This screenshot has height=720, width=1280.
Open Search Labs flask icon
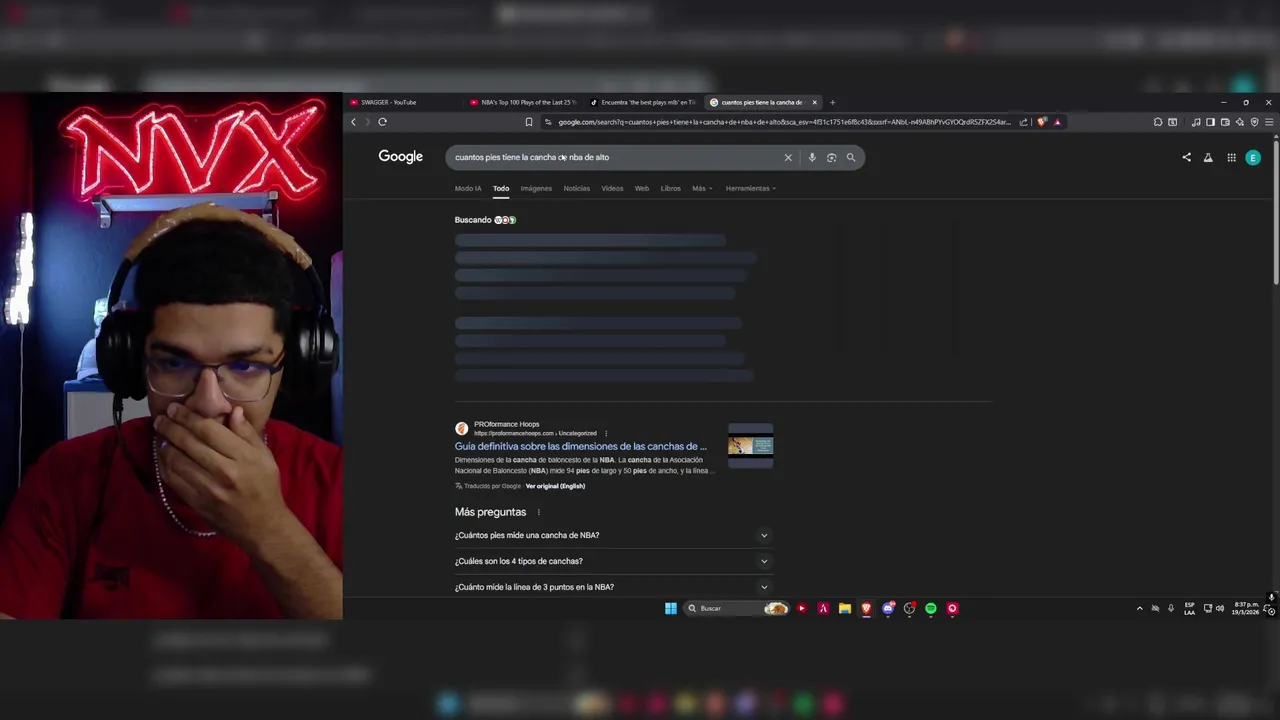click(1208, 157)
